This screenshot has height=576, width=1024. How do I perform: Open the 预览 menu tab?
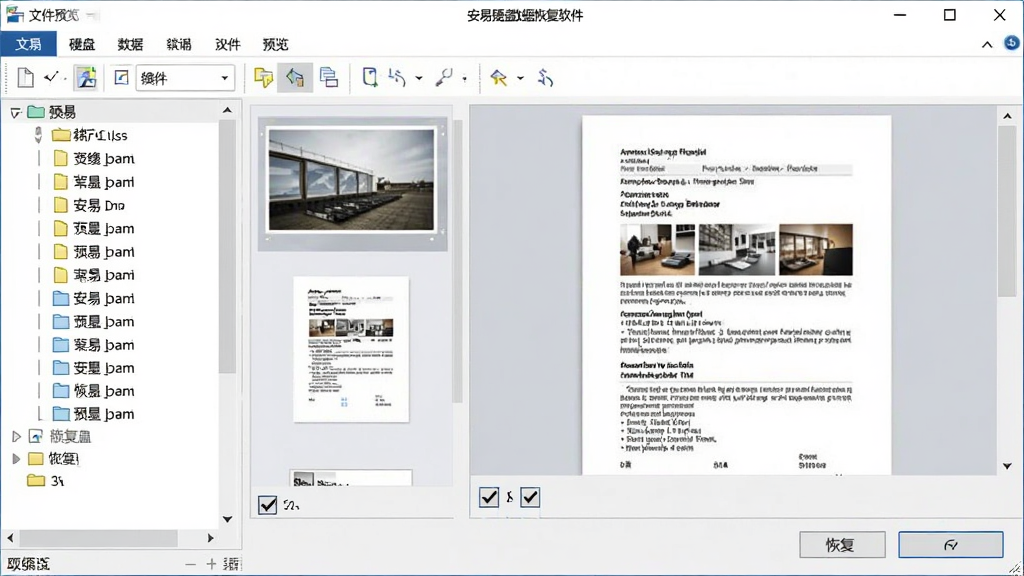[275, 44]
